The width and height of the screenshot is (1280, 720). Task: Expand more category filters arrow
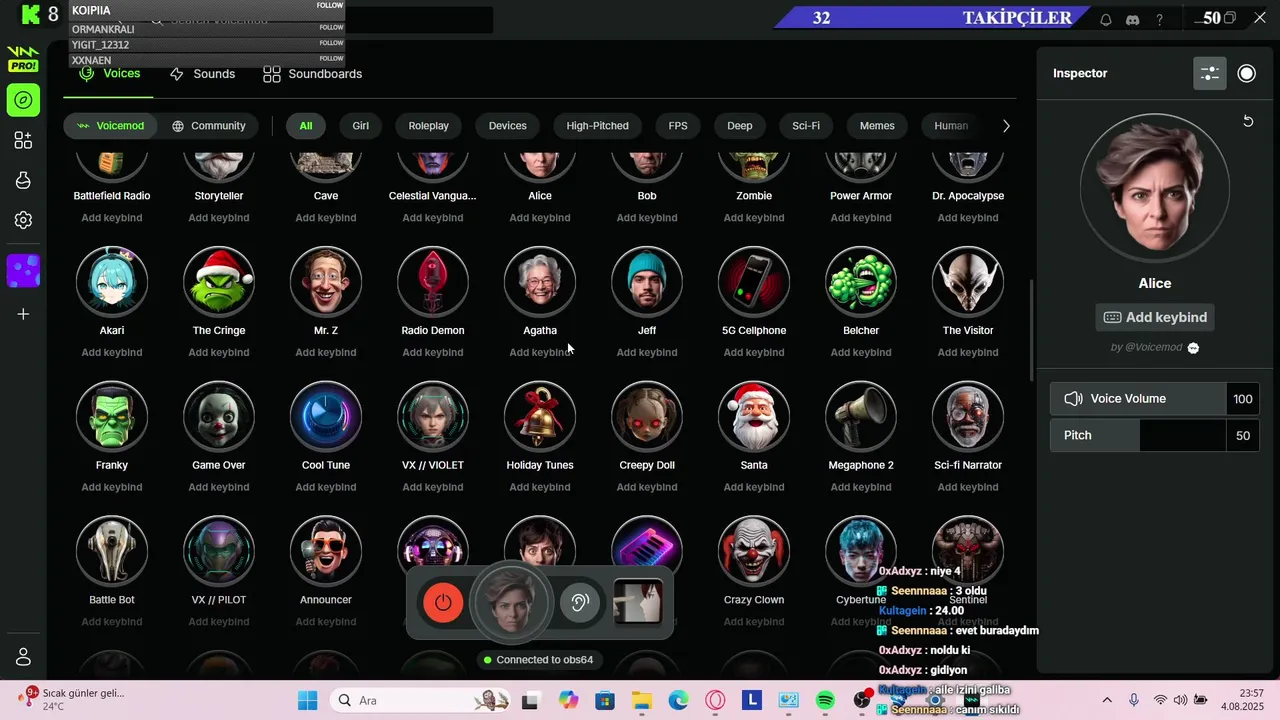(x=1006, y=126)
